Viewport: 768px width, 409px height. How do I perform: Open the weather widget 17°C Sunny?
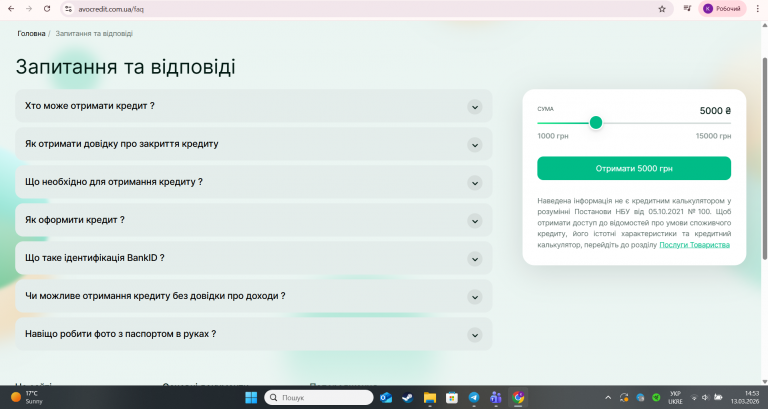click(27, 397)
